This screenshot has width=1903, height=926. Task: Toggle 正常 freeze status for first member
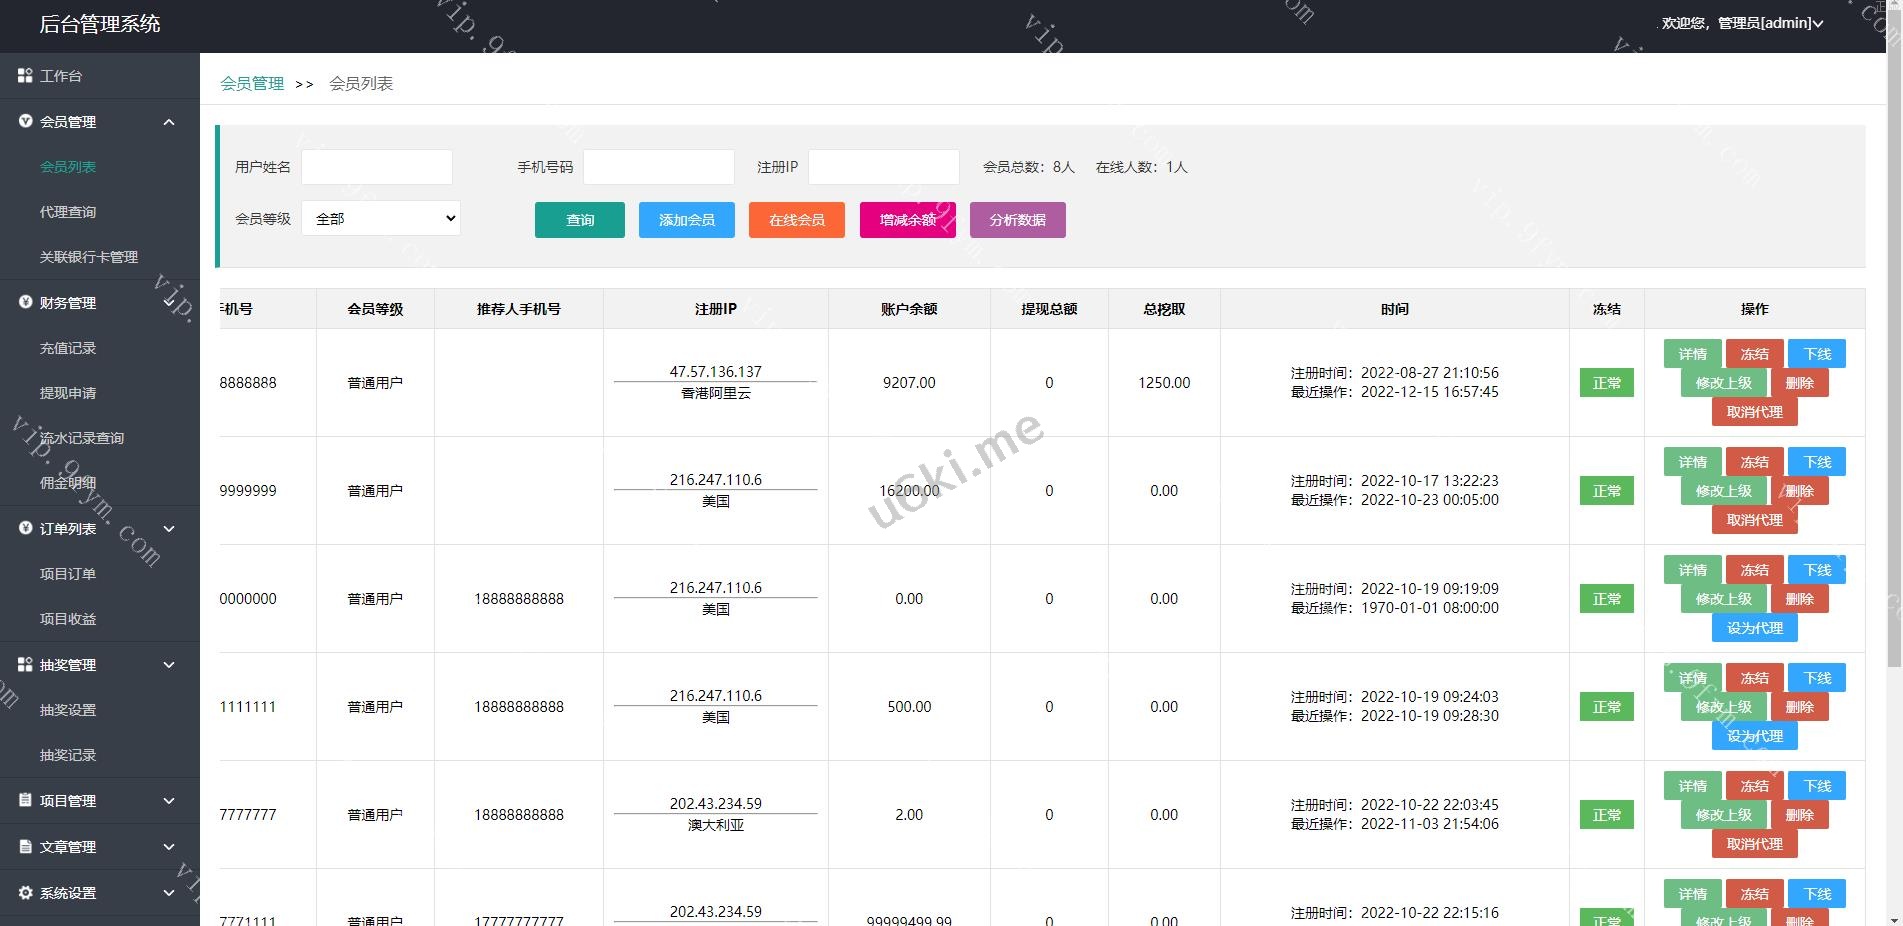pyautogui.click(x=1606, y=383)
